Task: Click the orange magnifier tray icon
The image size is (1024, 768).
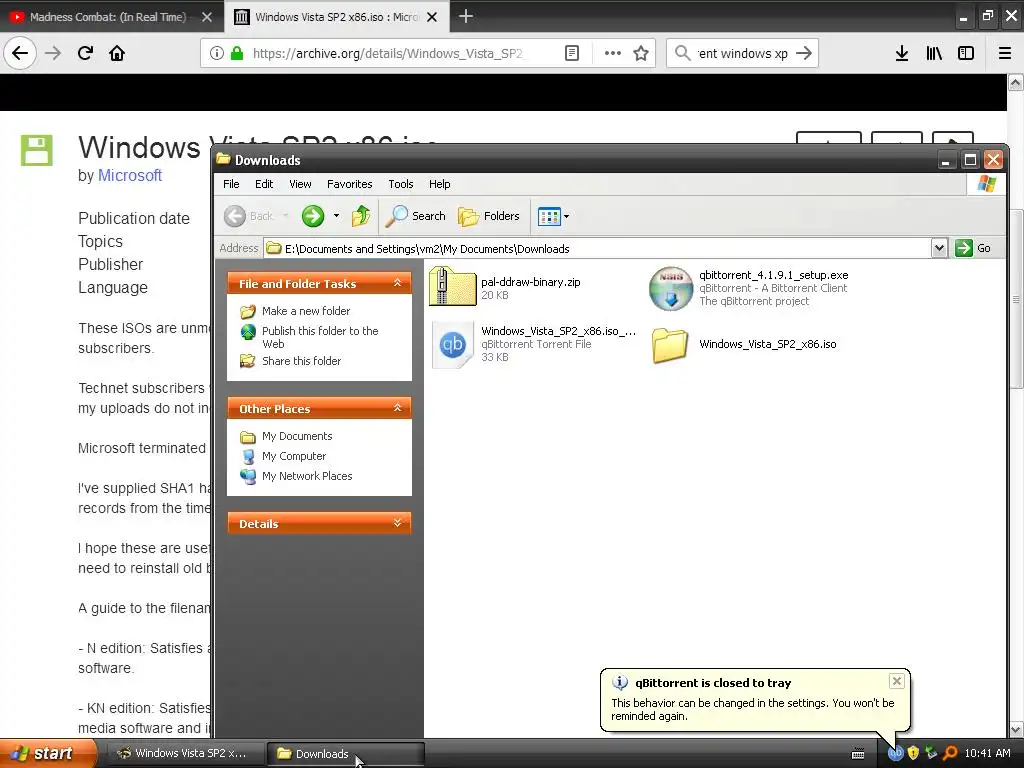Action: [950, 753]
